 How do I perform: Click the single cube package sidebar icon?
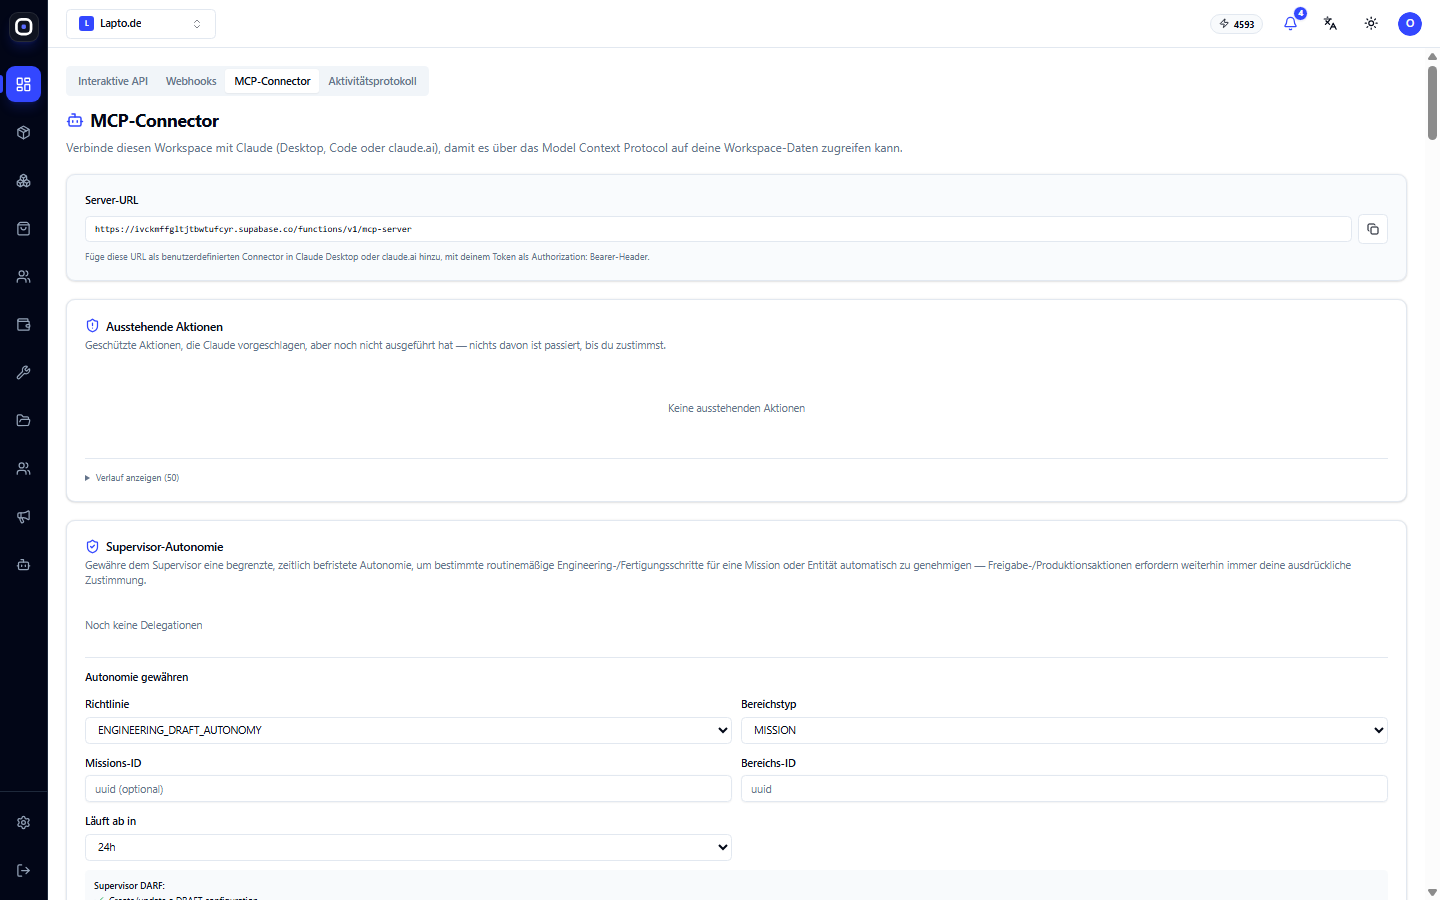[x=23, y=132]
